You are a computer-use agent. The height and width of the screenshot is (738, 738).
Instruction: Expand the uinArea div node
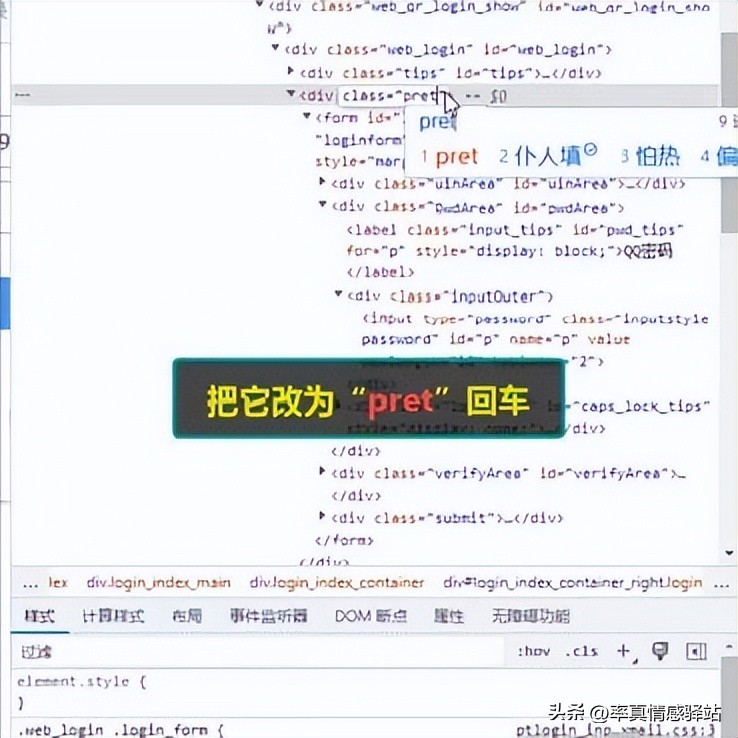point(322,181)
